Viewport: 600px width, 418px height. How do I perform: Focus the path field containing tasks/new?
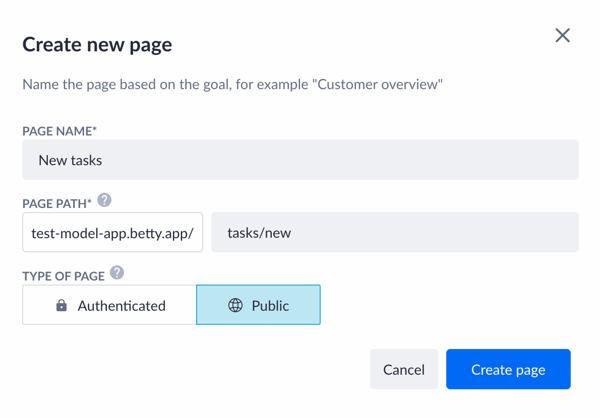click(x=394, y=233)
